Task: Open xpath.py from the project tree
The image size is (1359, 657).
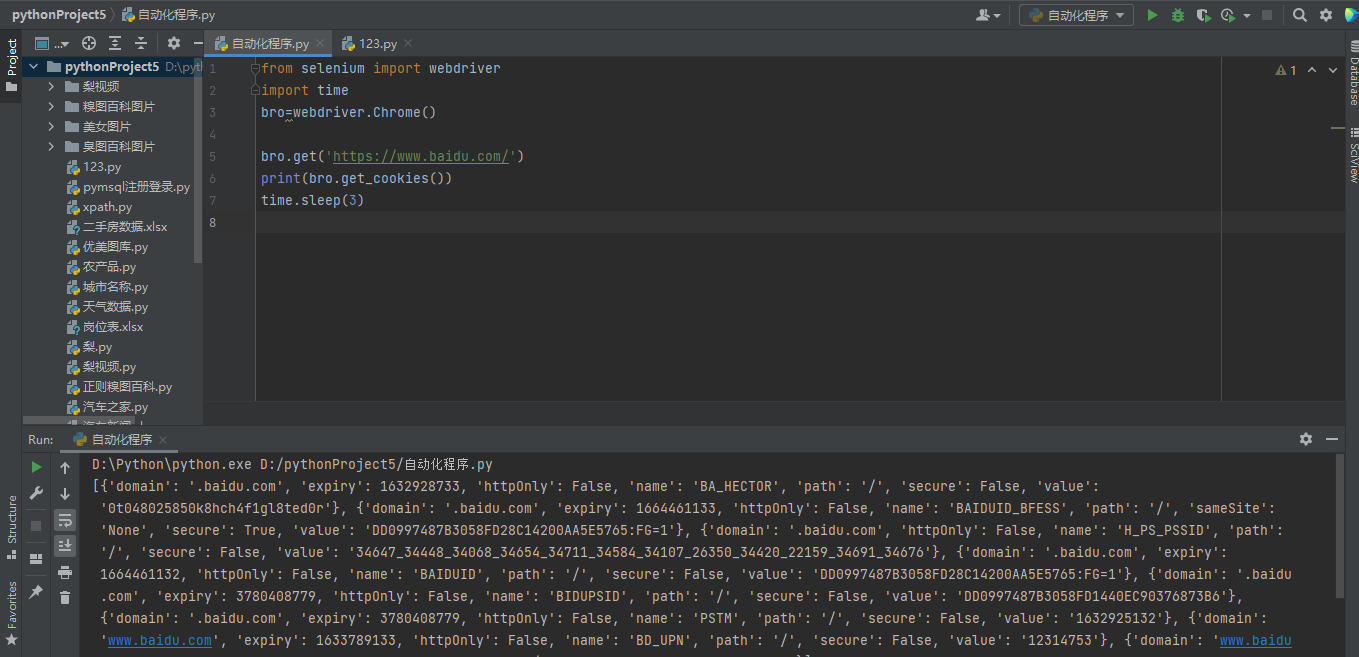Action: [107, 207]
